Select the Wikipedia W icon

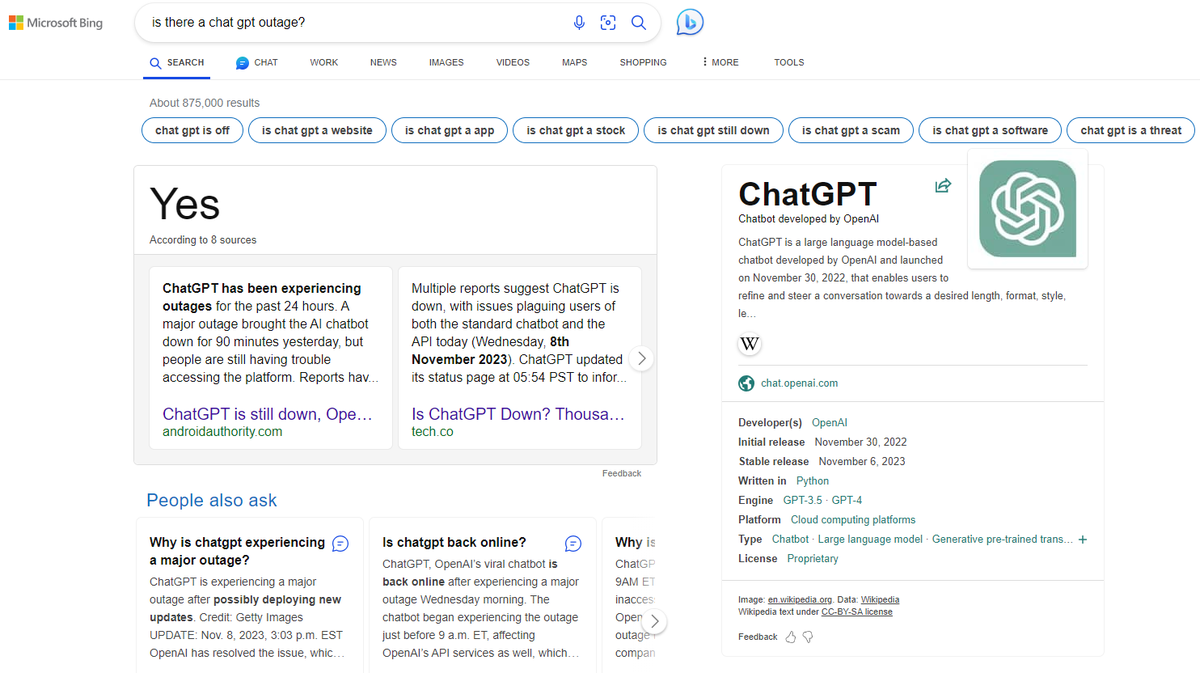[749, 343]
